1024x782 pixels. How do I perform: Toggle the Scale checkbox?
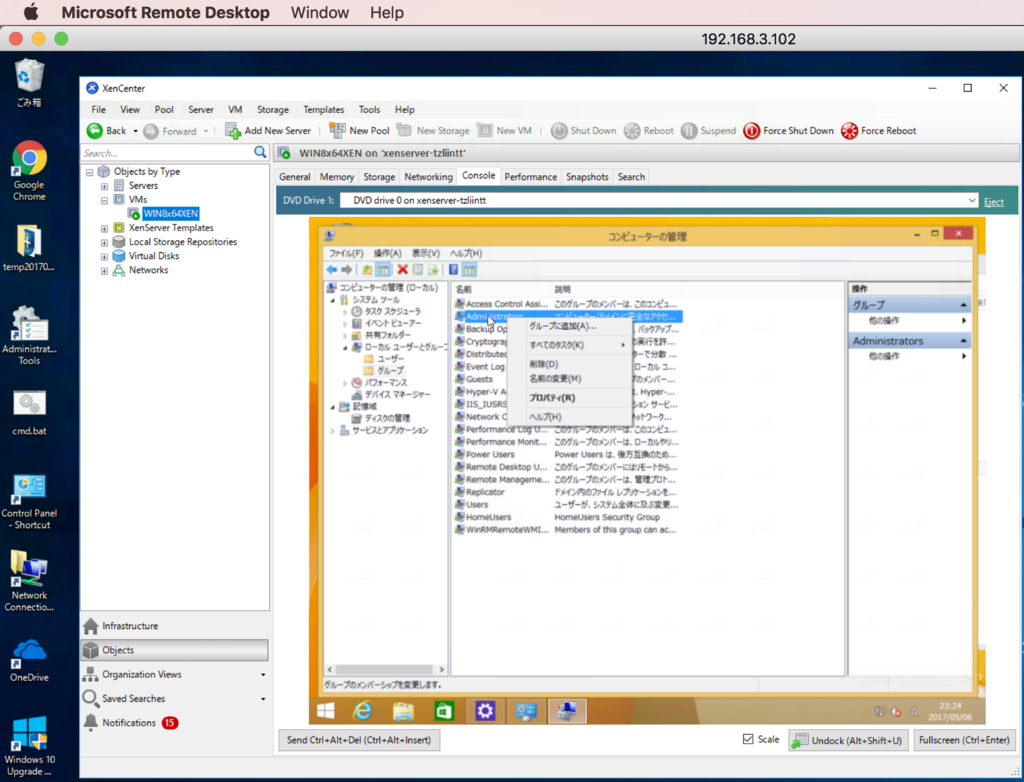coord(748,740)
